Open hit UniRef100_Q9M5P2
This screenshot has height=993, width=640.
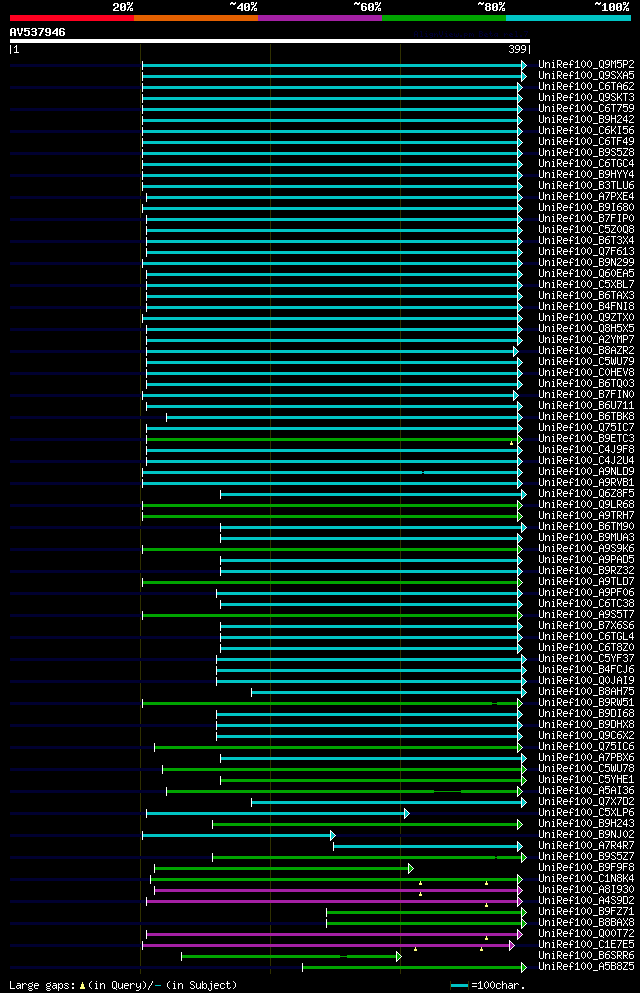point(586,65)
